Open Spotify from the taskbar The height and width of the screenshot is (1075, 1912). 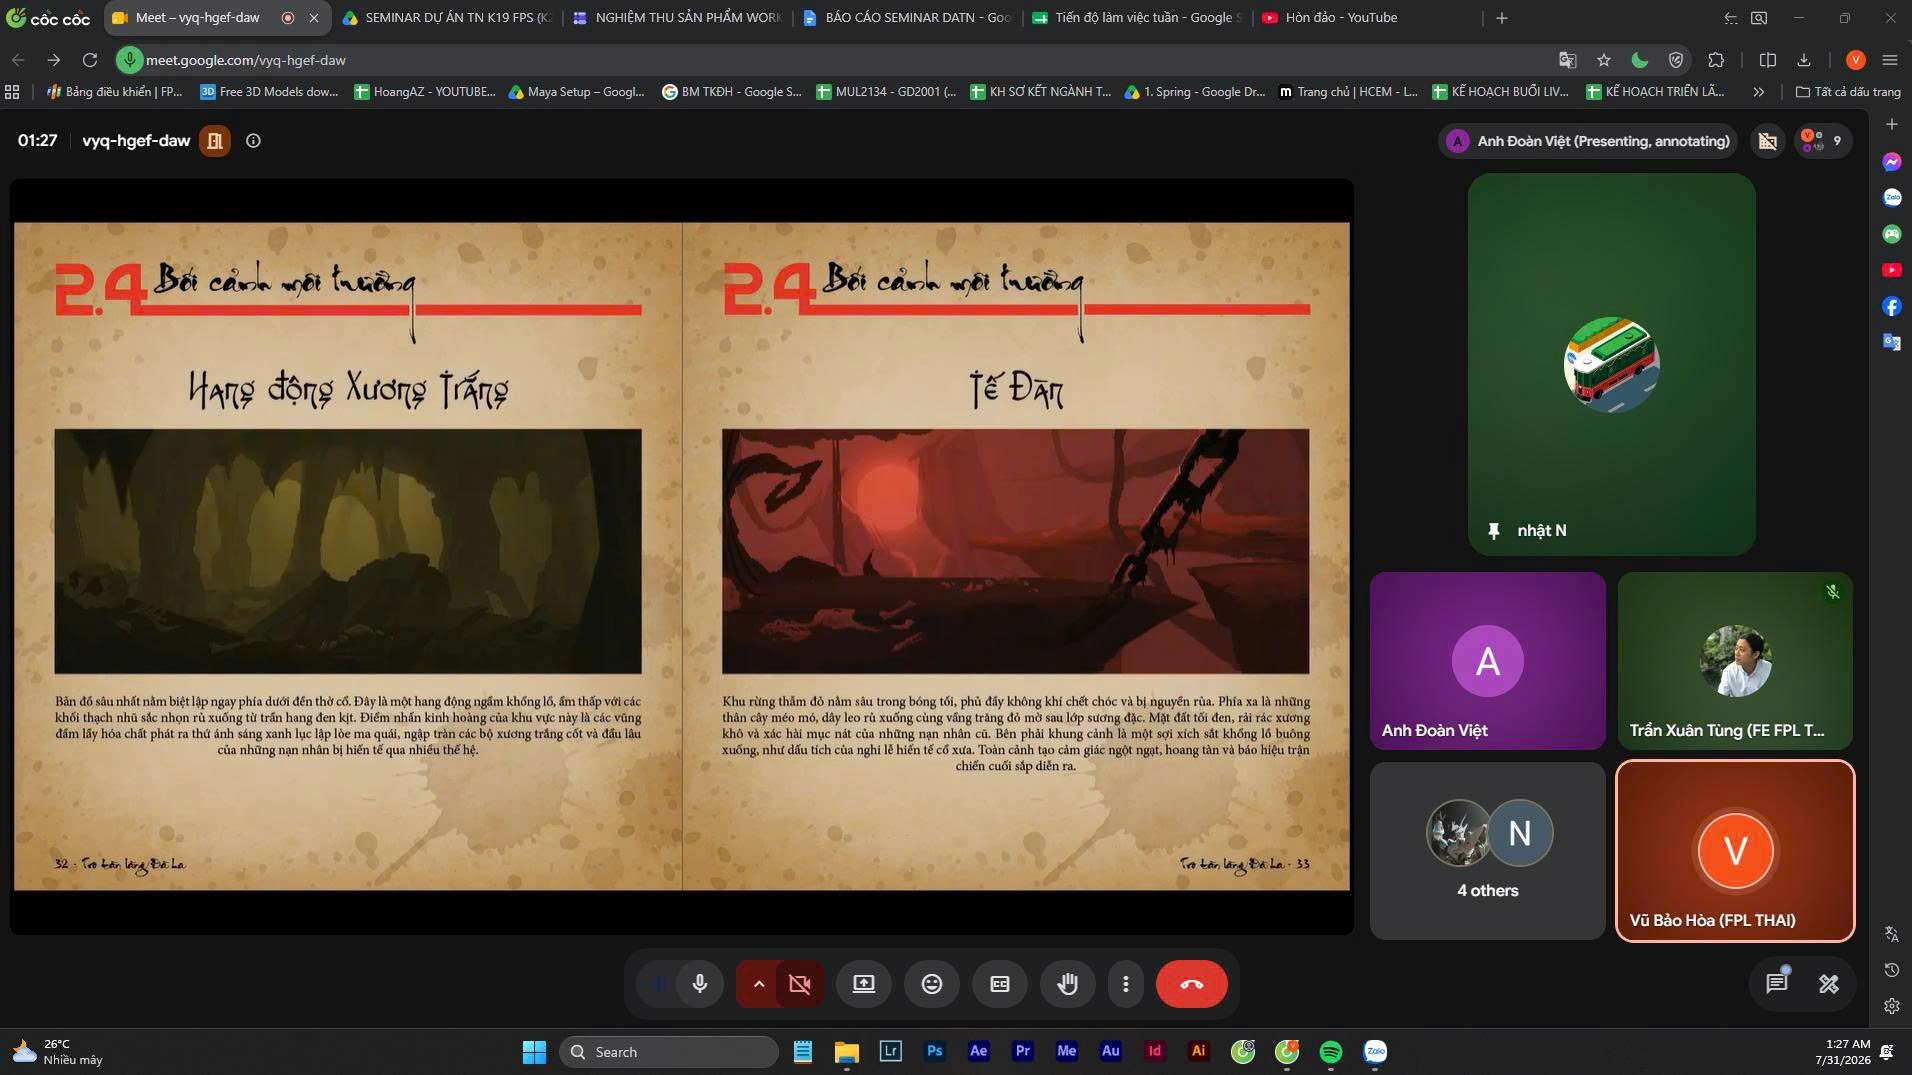tap(1330, 1052)
